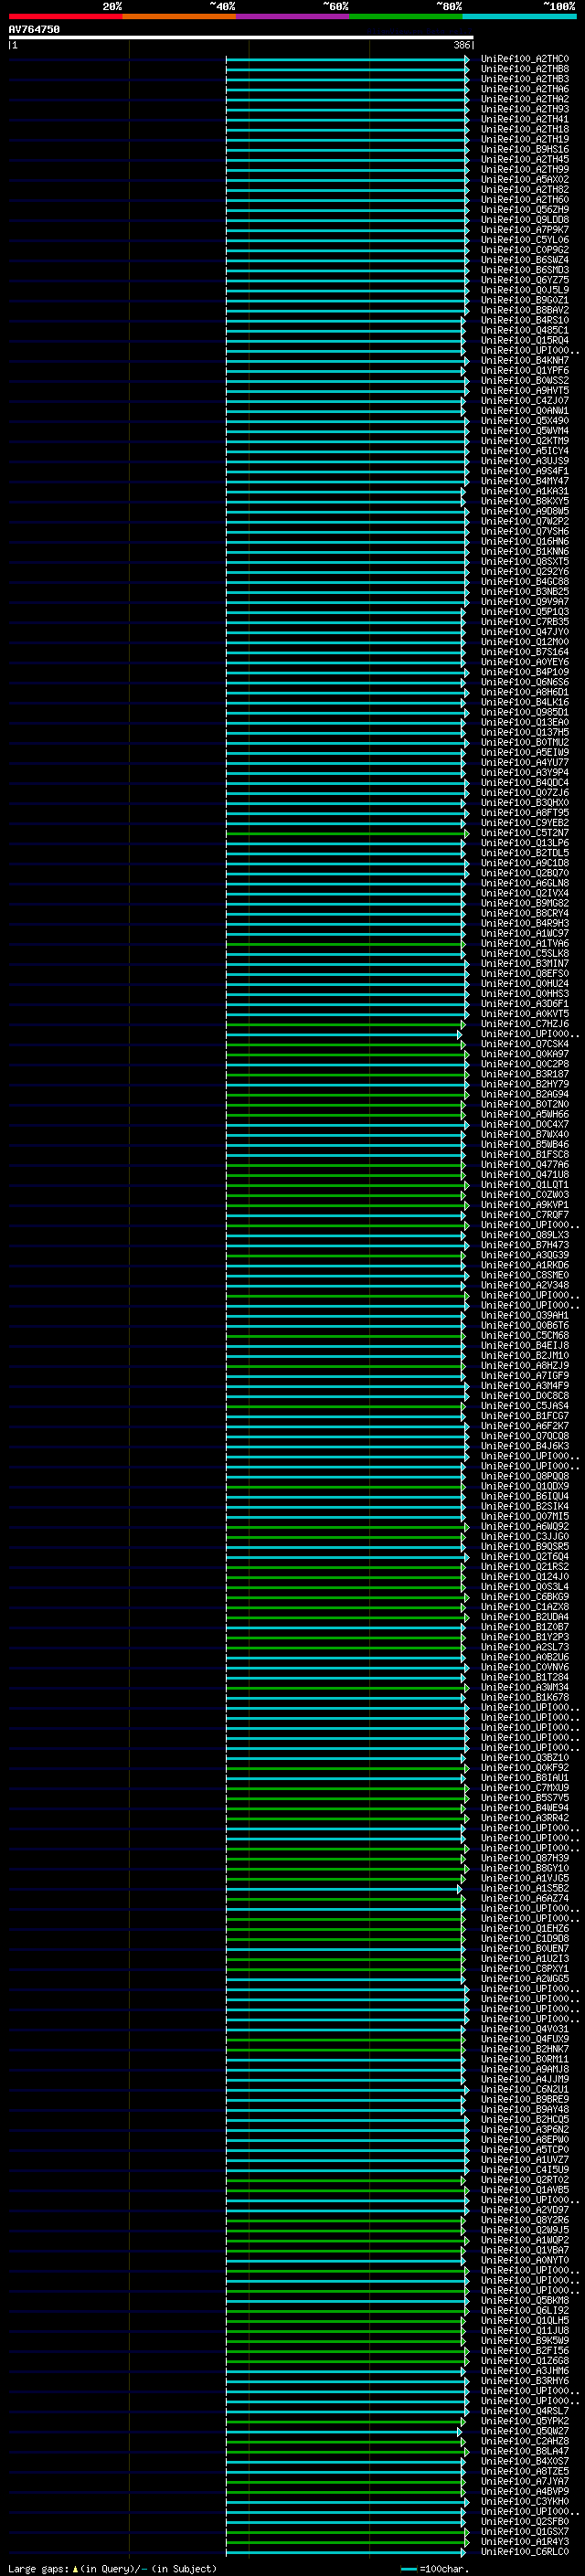Click label UniRef100_Q9LDD8
585x2576 pixels.
[525, 220]
